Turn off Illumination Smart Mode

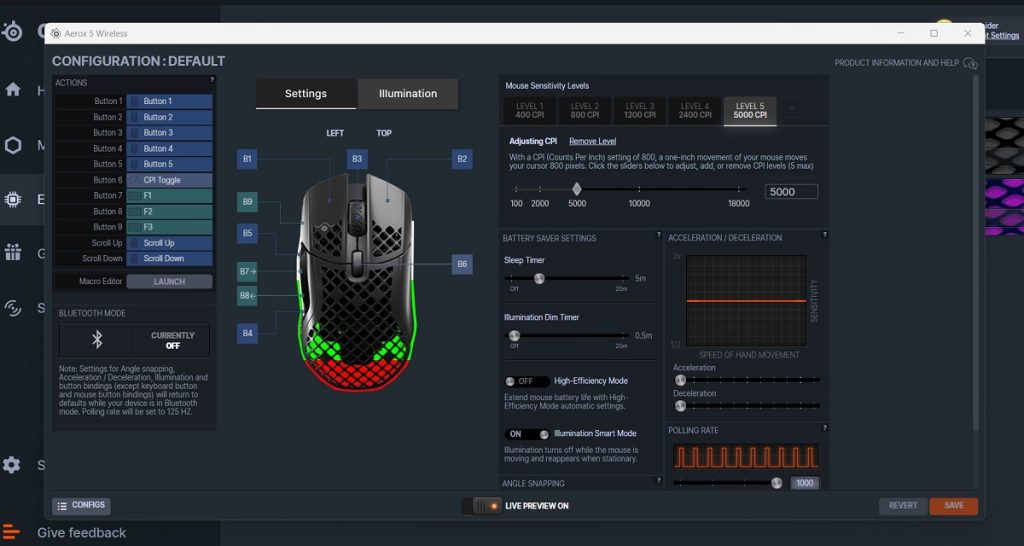tap(527, 434)
